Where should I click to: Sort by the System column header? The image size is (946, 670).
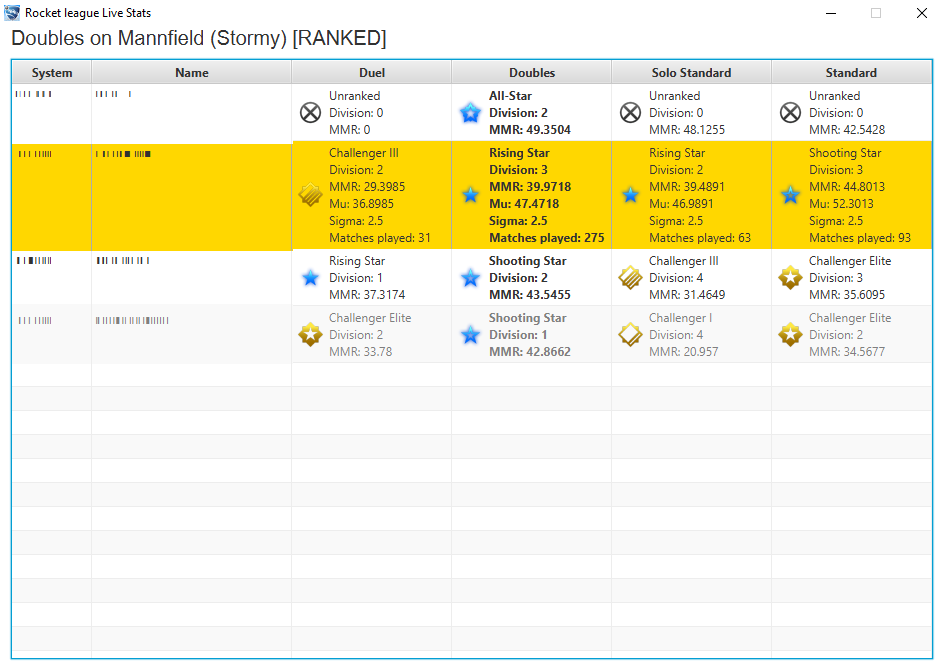(52, 73)
